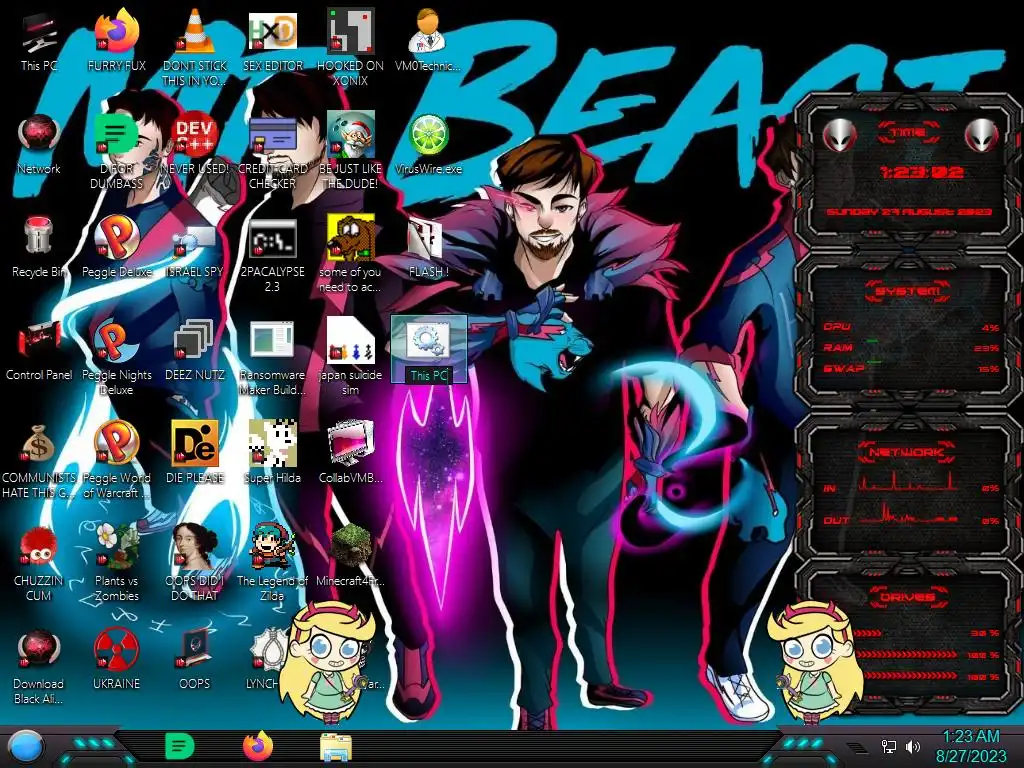Open the FLASH ! shortcut
This screenshot has height=768, width=1024.
[x=428, y=247]
